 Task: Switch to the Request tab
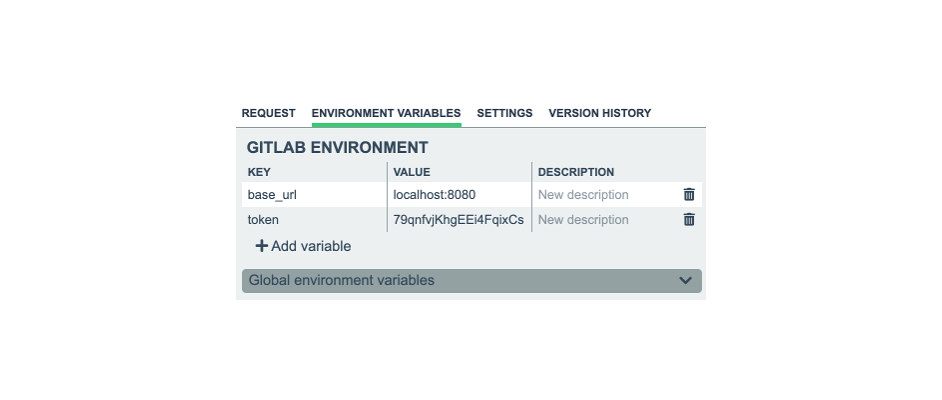pos(269,114)
